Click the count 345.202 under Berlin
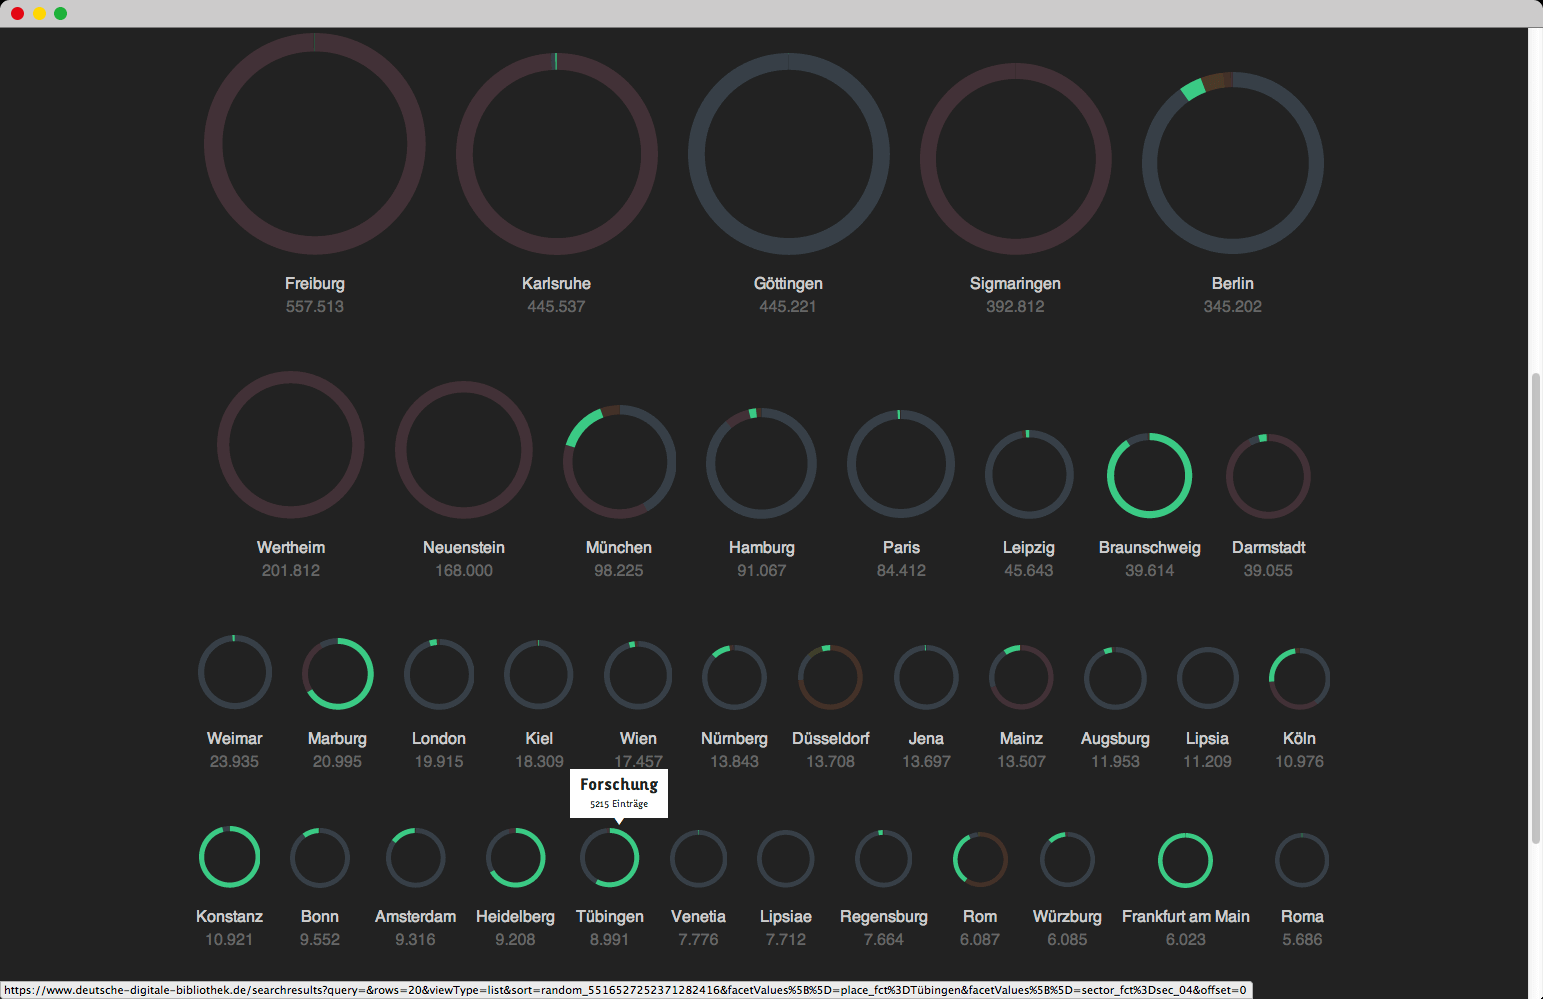 click(x=1232, y=306)
